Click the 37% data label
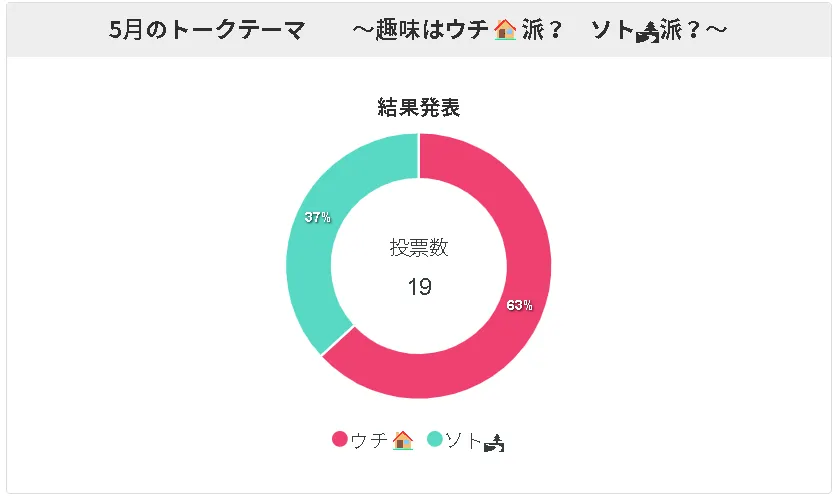The width and height of the screenshot is (839, 497). point(317,217)
